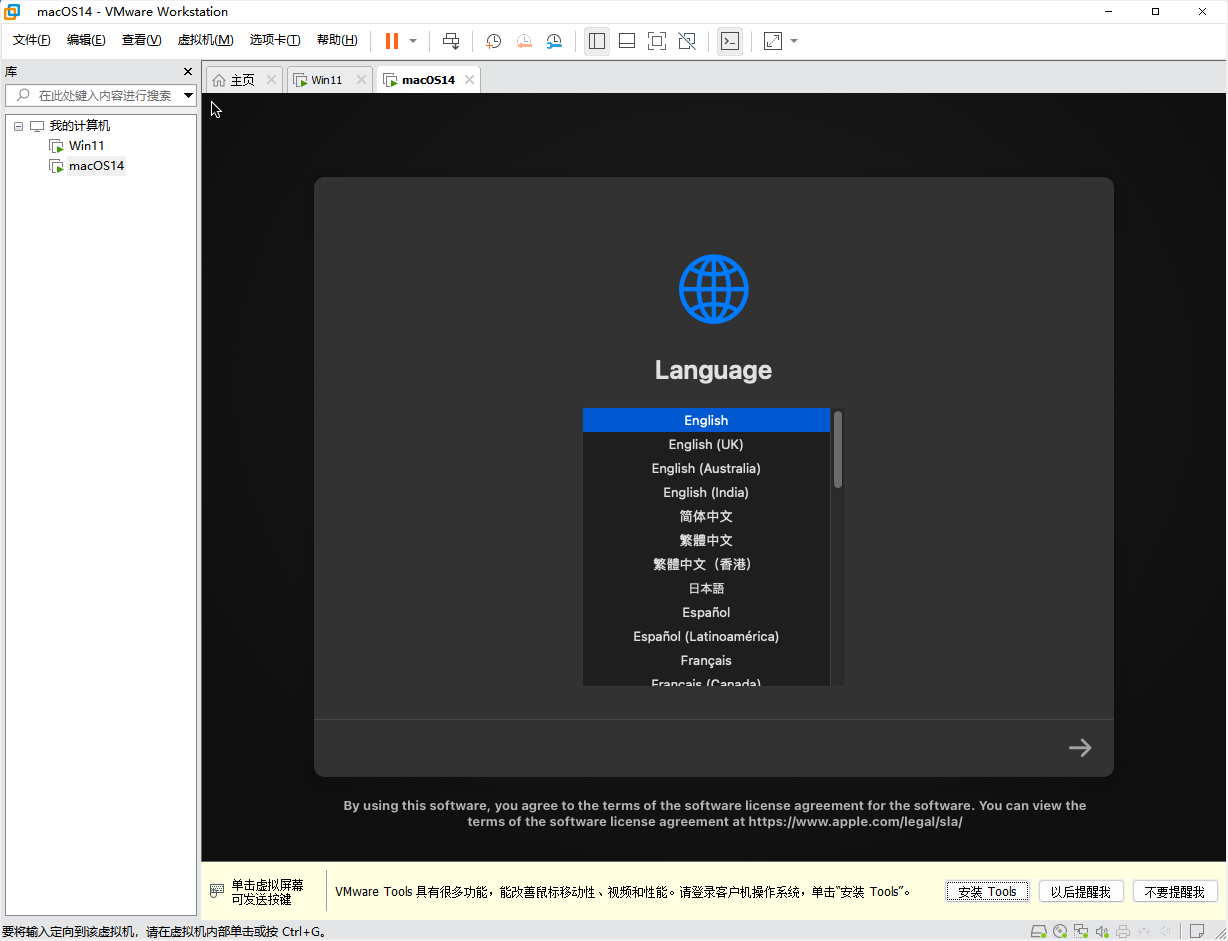The image size is (1228, 941).
Task: Close the 库 library panel
Action: tap(188, 72)
